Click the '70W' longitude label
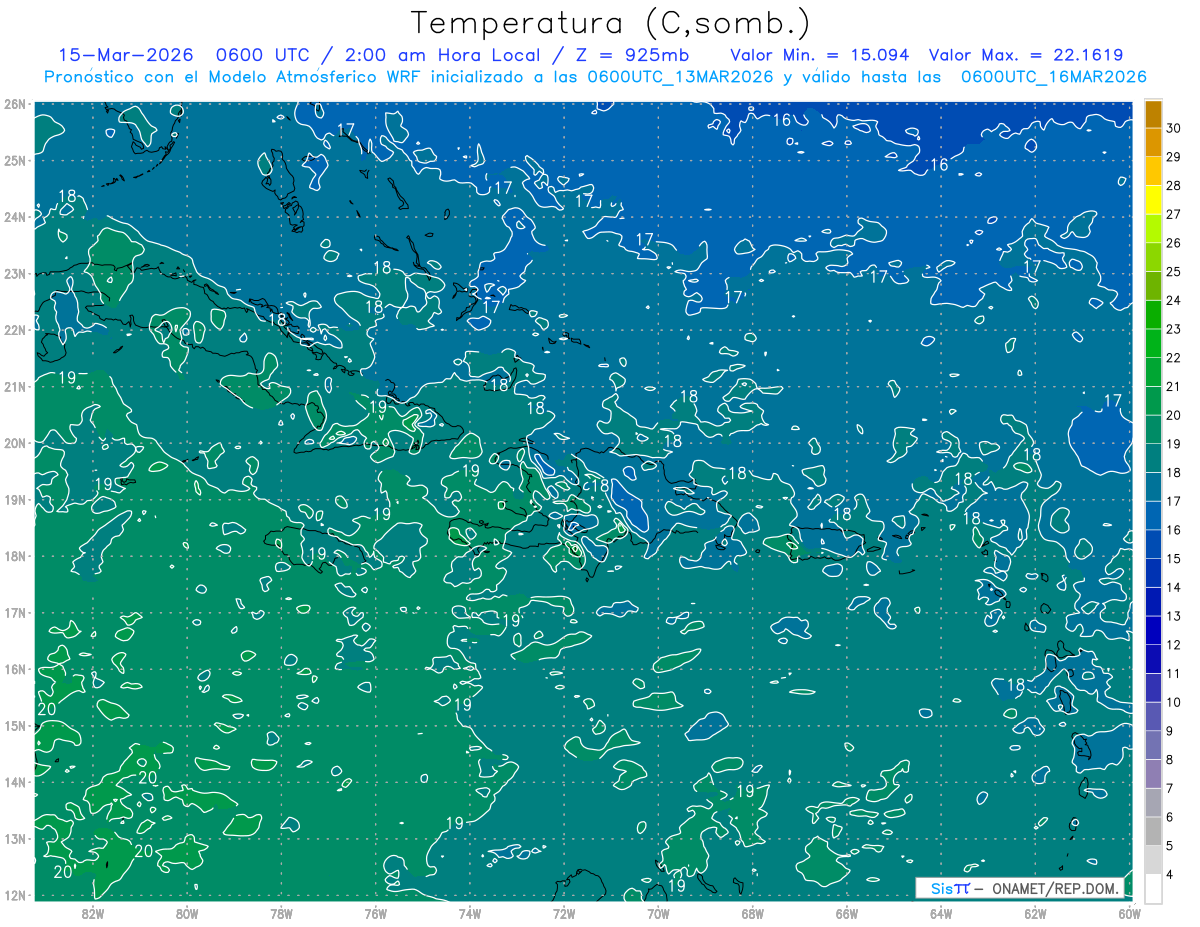The height and width of the screenshot is (927, 1200). tap(657, 913)
